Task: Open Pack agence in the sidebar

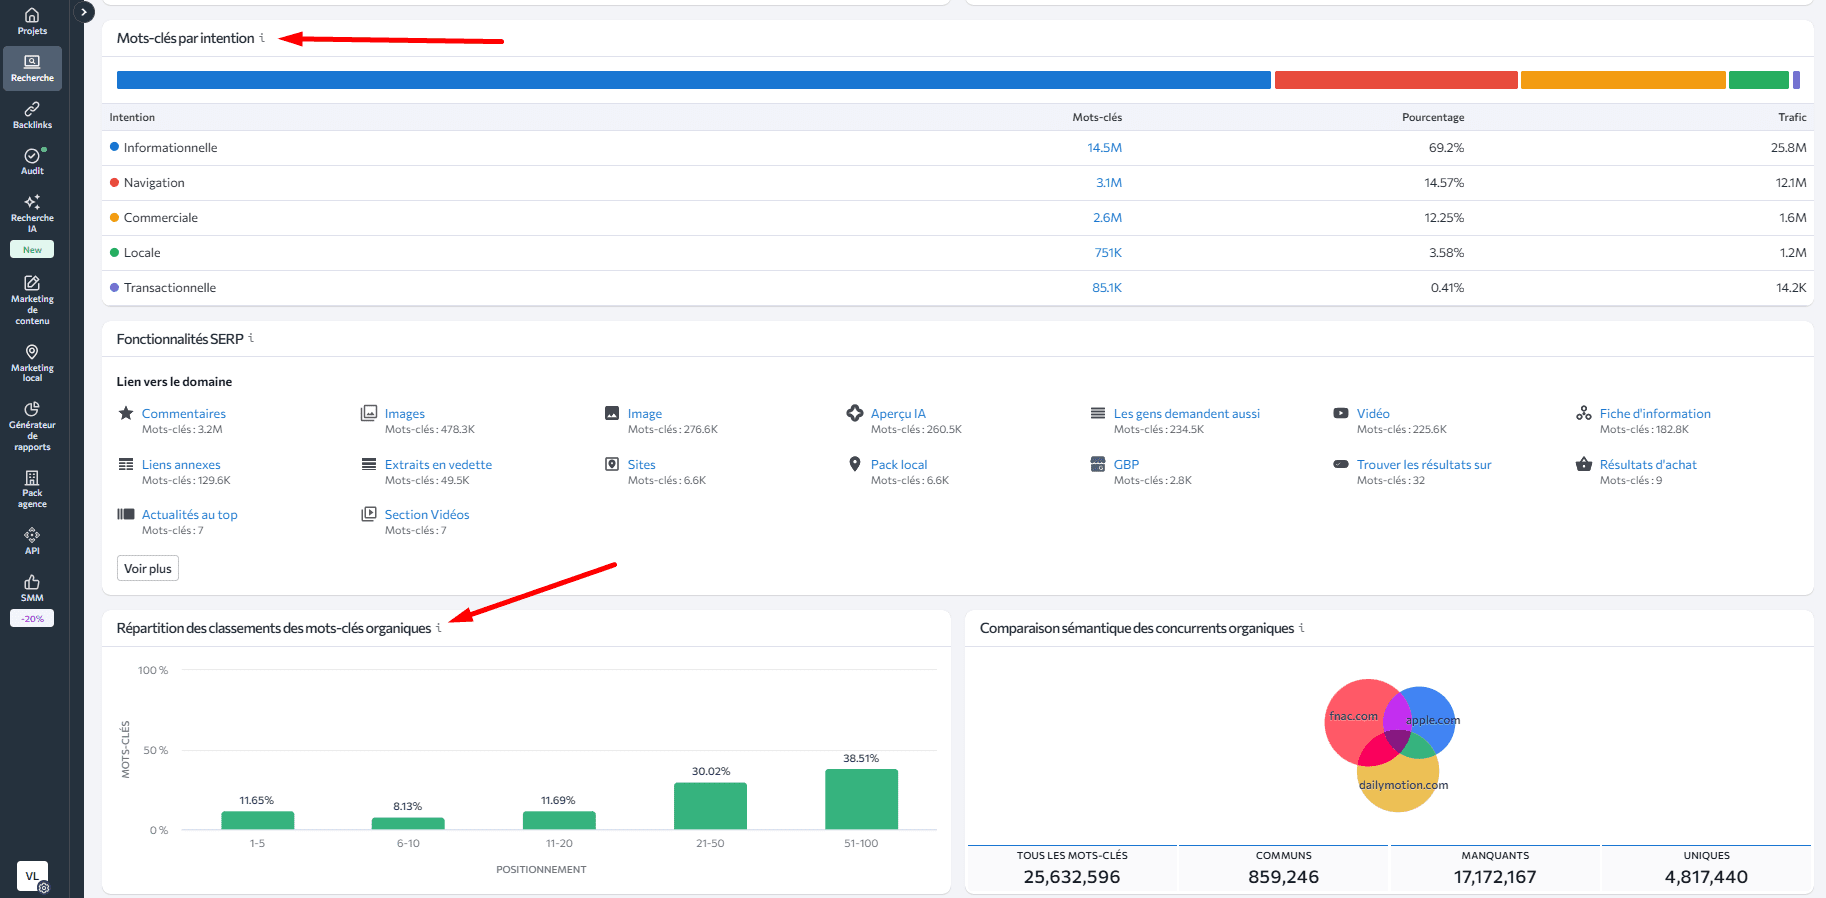Action: 32,488
